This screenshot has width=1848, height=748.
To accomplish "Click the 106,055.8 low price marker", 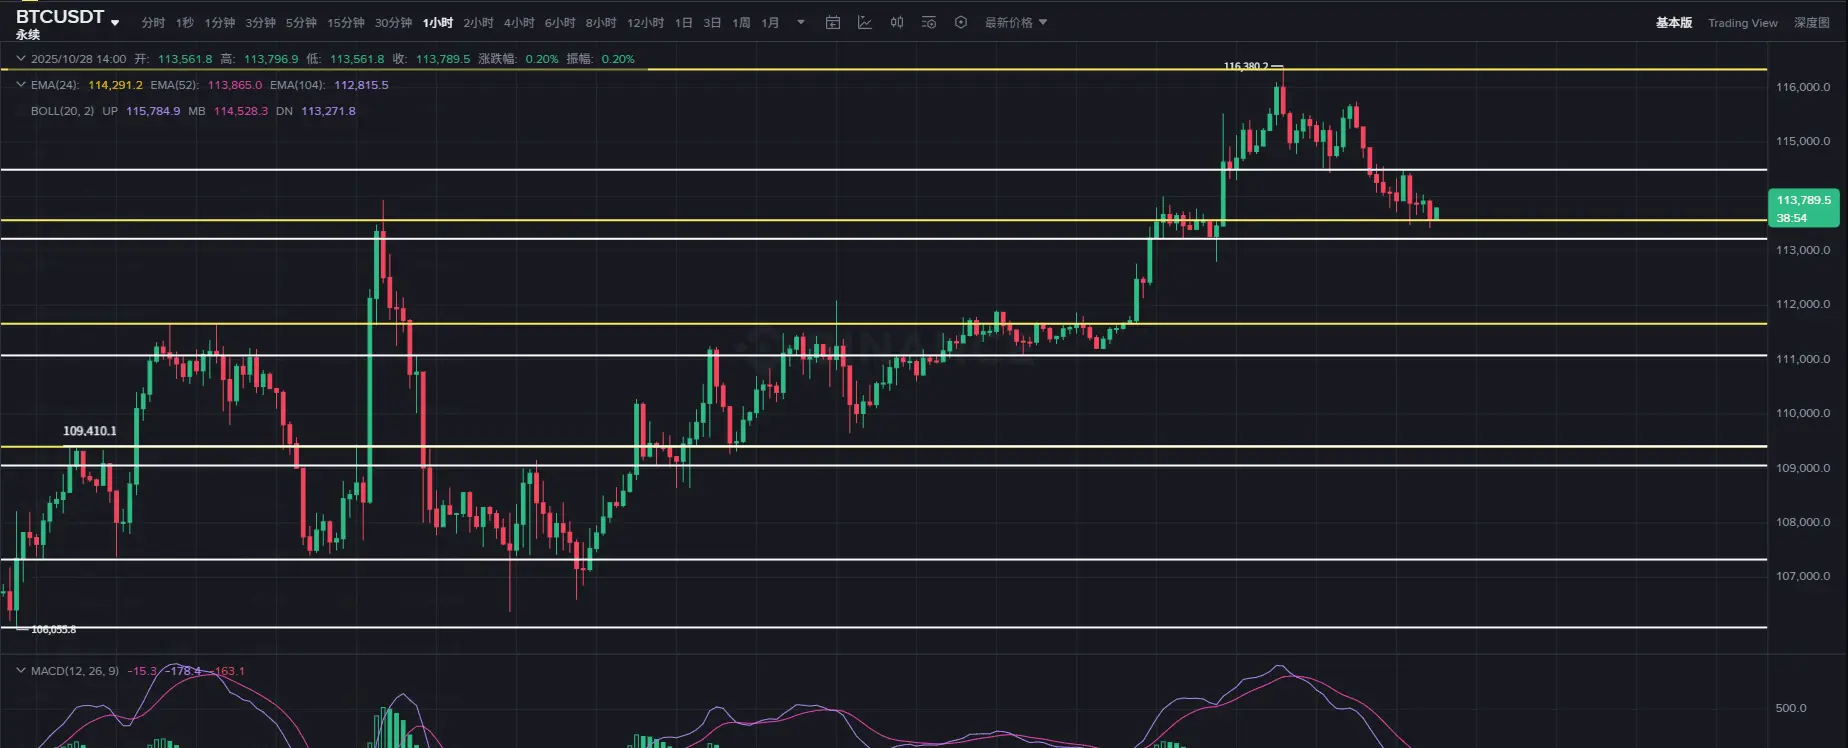I will tap(54, 629).
